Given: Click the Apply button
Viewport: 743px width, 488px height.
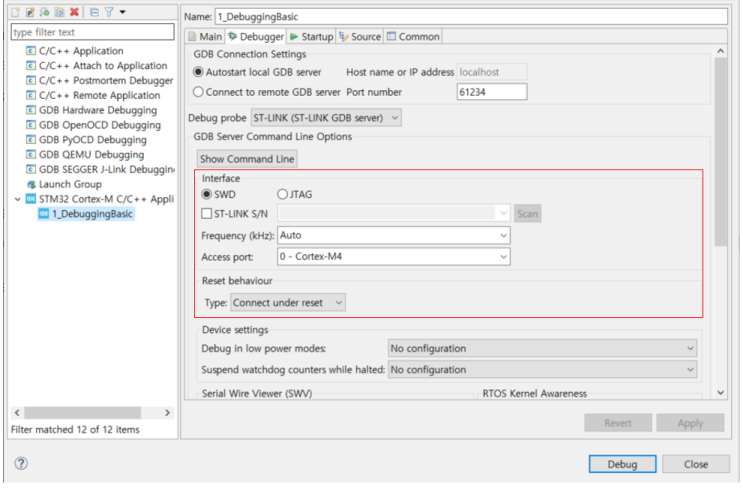Looking at the screenshot, I should coord(690,423).
